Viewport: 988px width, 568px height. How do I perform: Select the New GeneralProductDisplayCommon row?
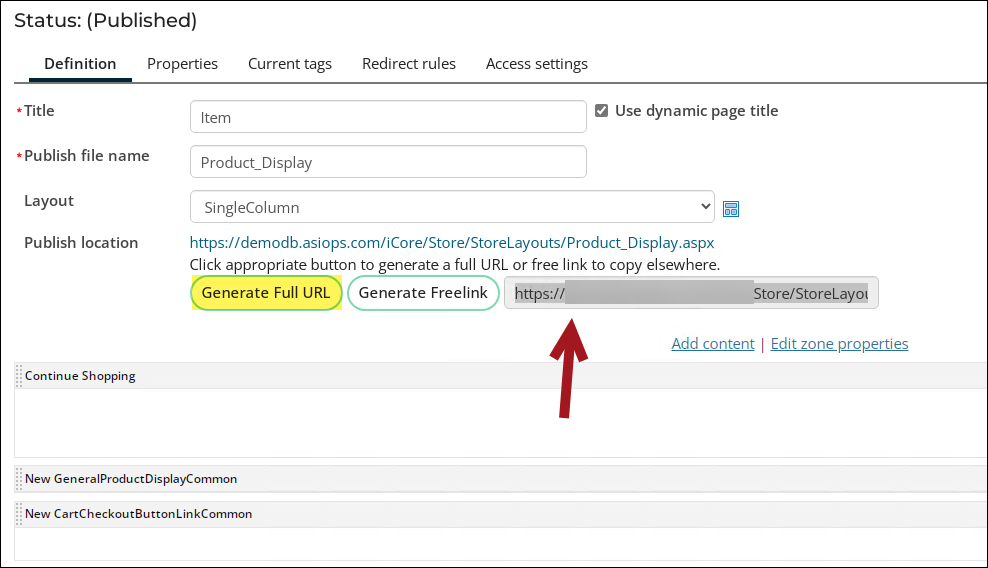pos(500,479)
